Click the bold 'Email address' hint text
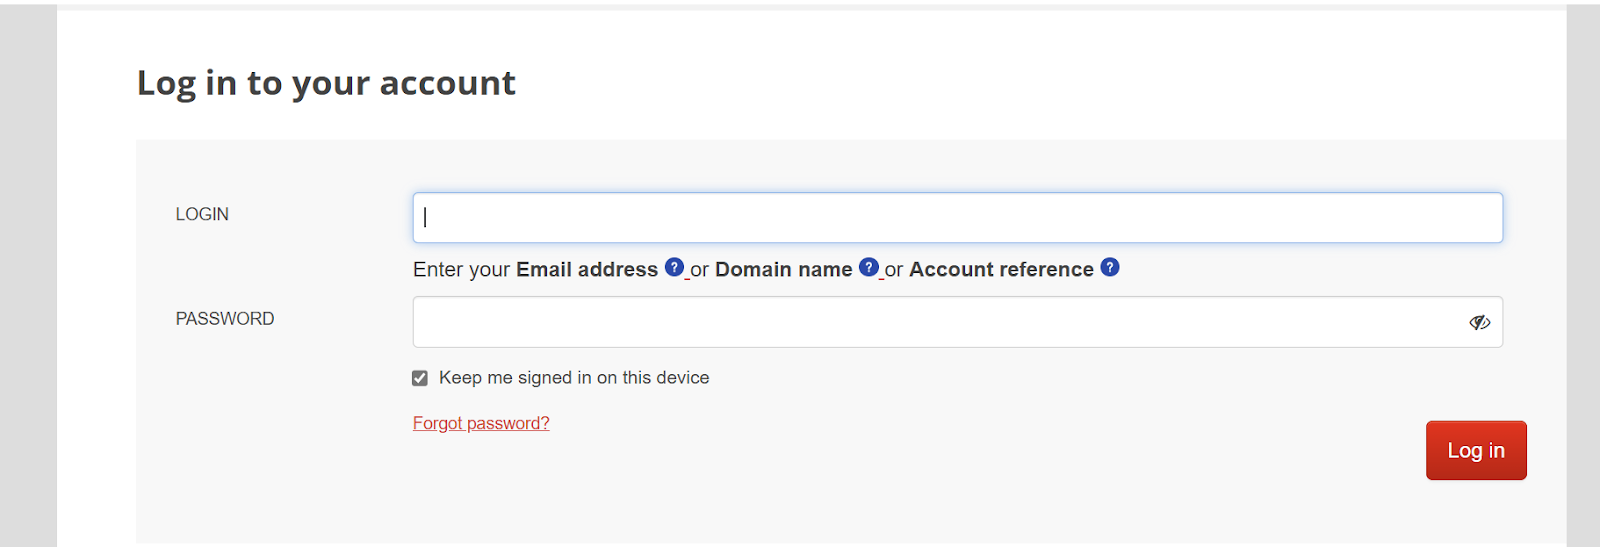1600x547 pixels. pyautogui.click(x=586, y=270)
